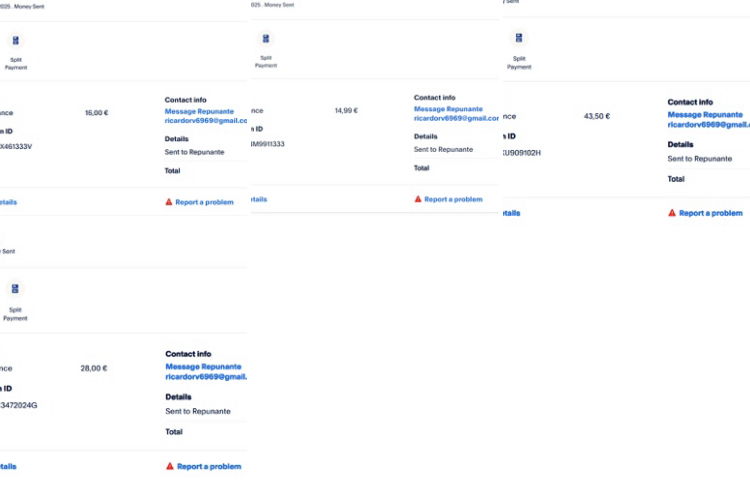Image resolution: width=750 pixels, height=487 pixels.
Task: Select the amount text 28,00 €
Action: click(x=94, y=368)
